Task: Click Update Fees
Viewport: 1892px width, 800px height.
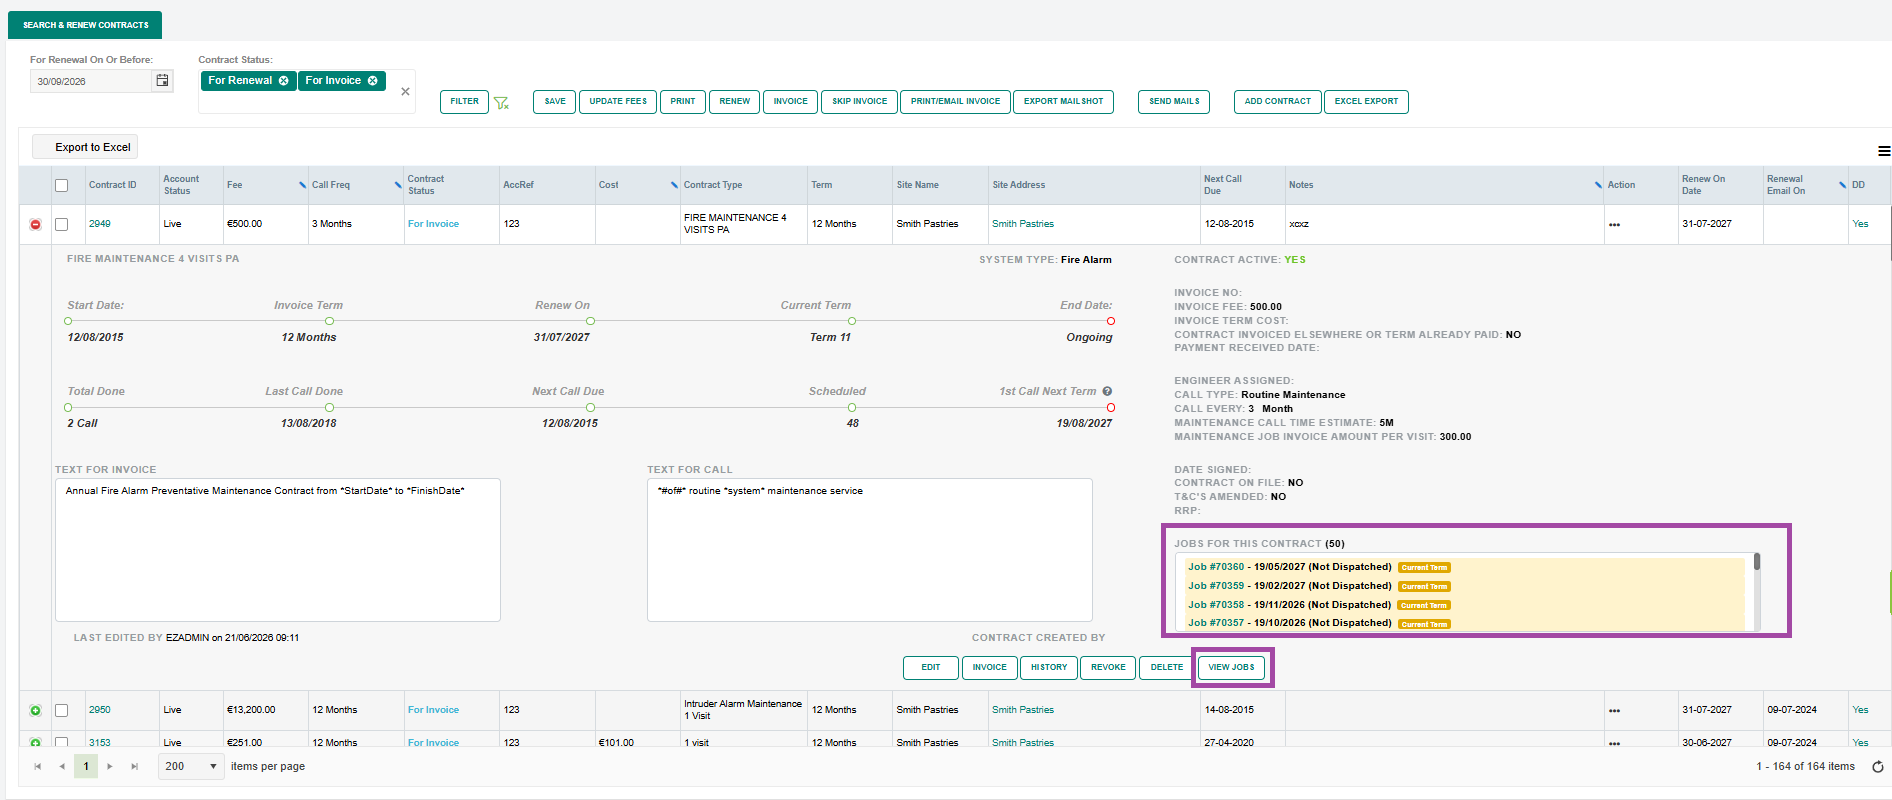Action: (618, 102)
